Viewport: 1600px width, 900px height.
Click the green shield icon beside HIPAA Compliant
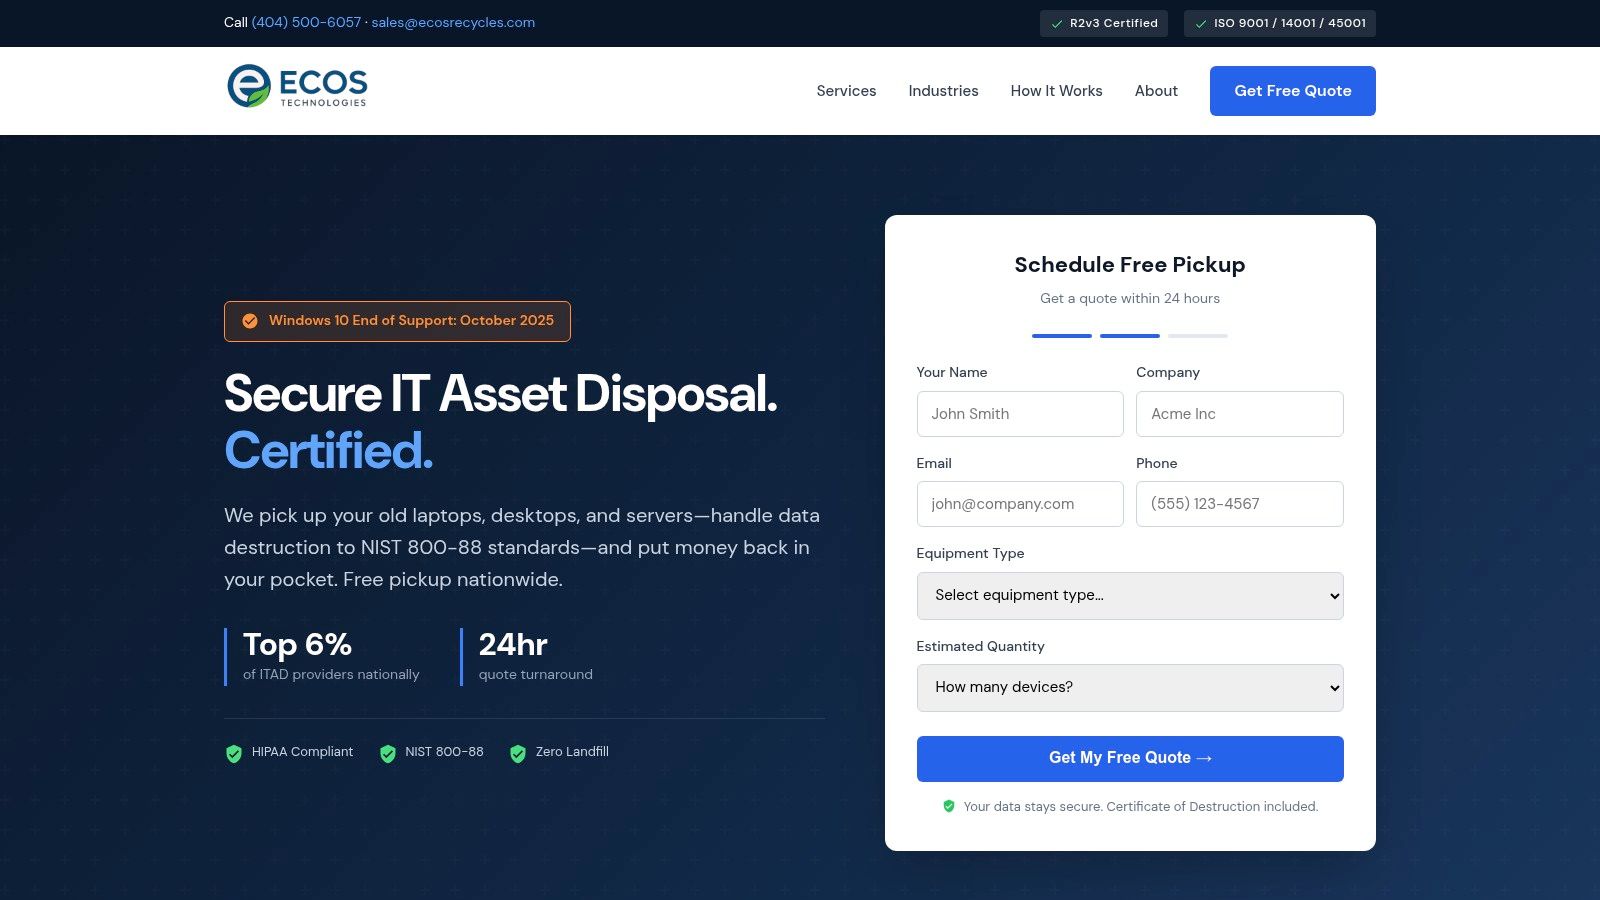tap(232, 752)
